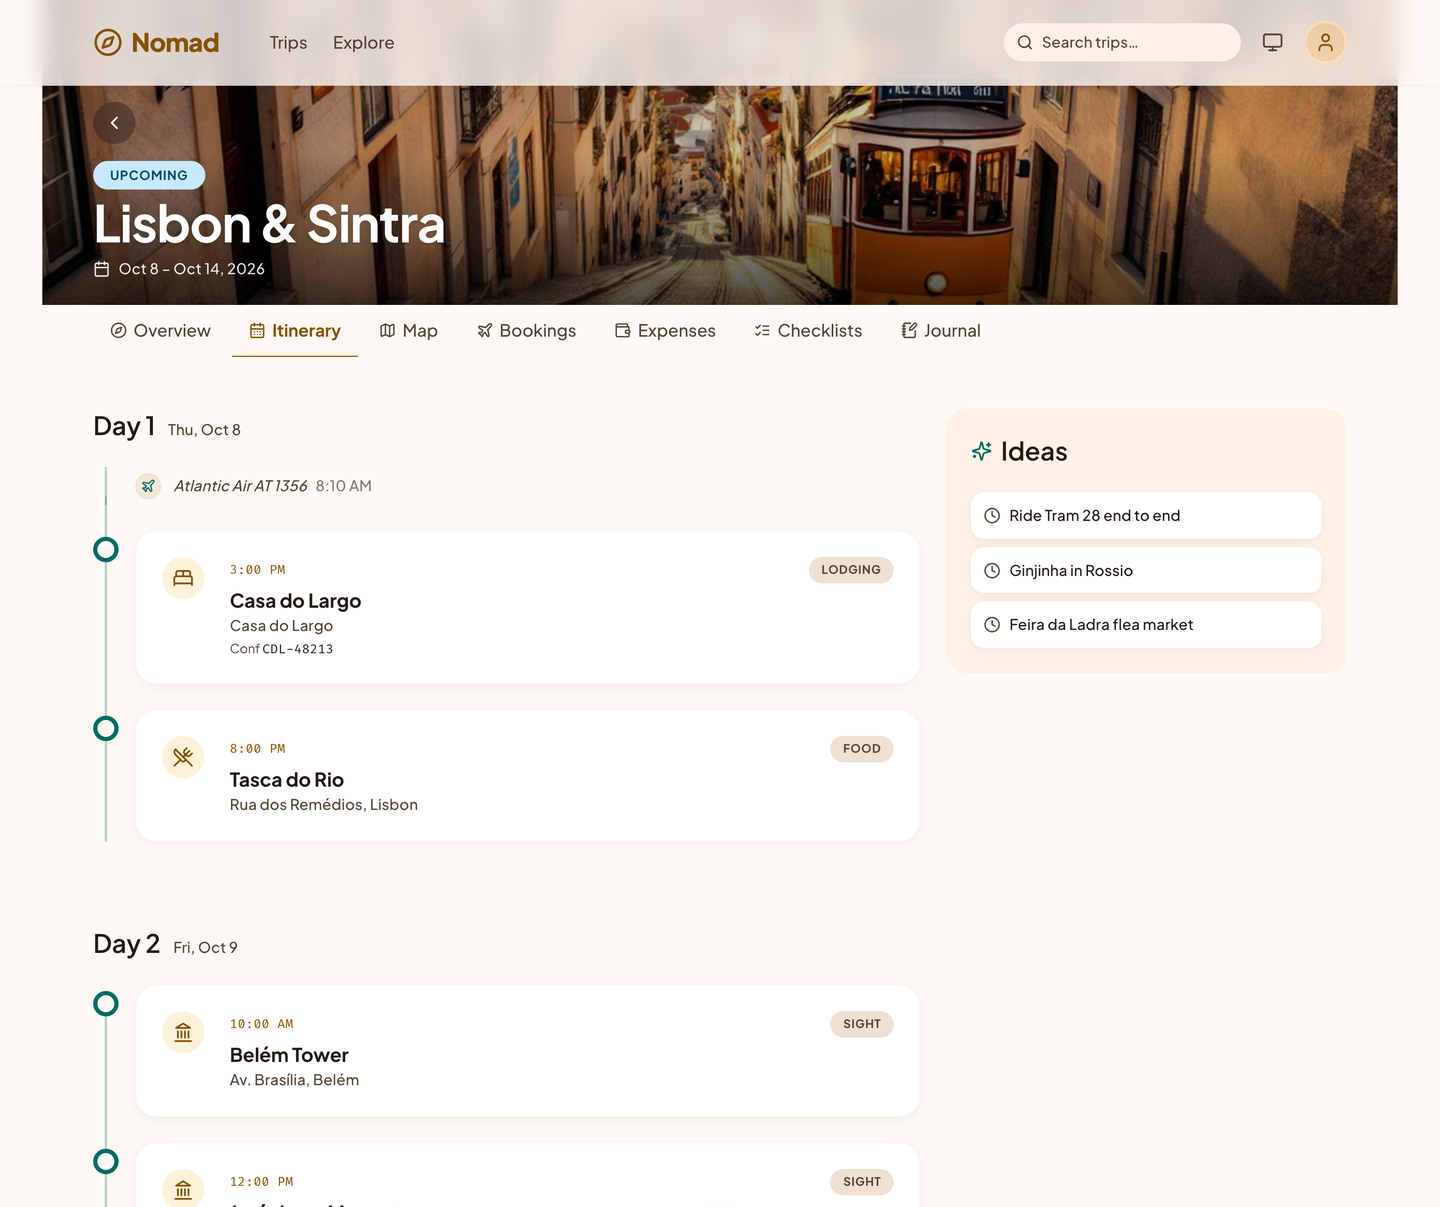Viewport: 1440px width, 1207px height.
Task: Open the Trips nav link
Action: click(x=288, y=43)
